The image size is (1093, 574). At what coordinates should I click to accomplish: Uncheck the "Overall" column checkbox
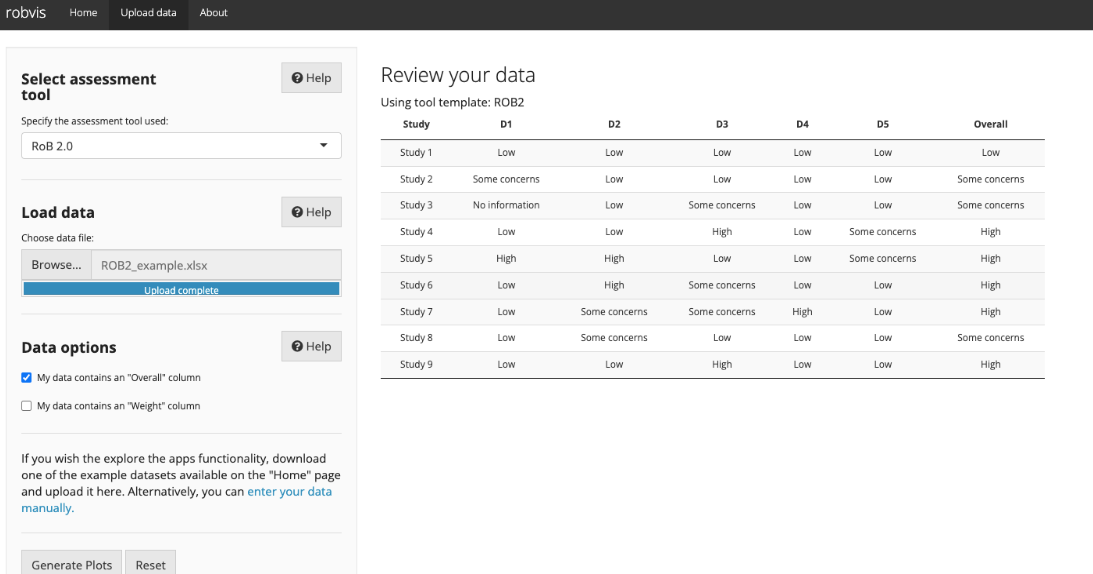click(26, 377)
